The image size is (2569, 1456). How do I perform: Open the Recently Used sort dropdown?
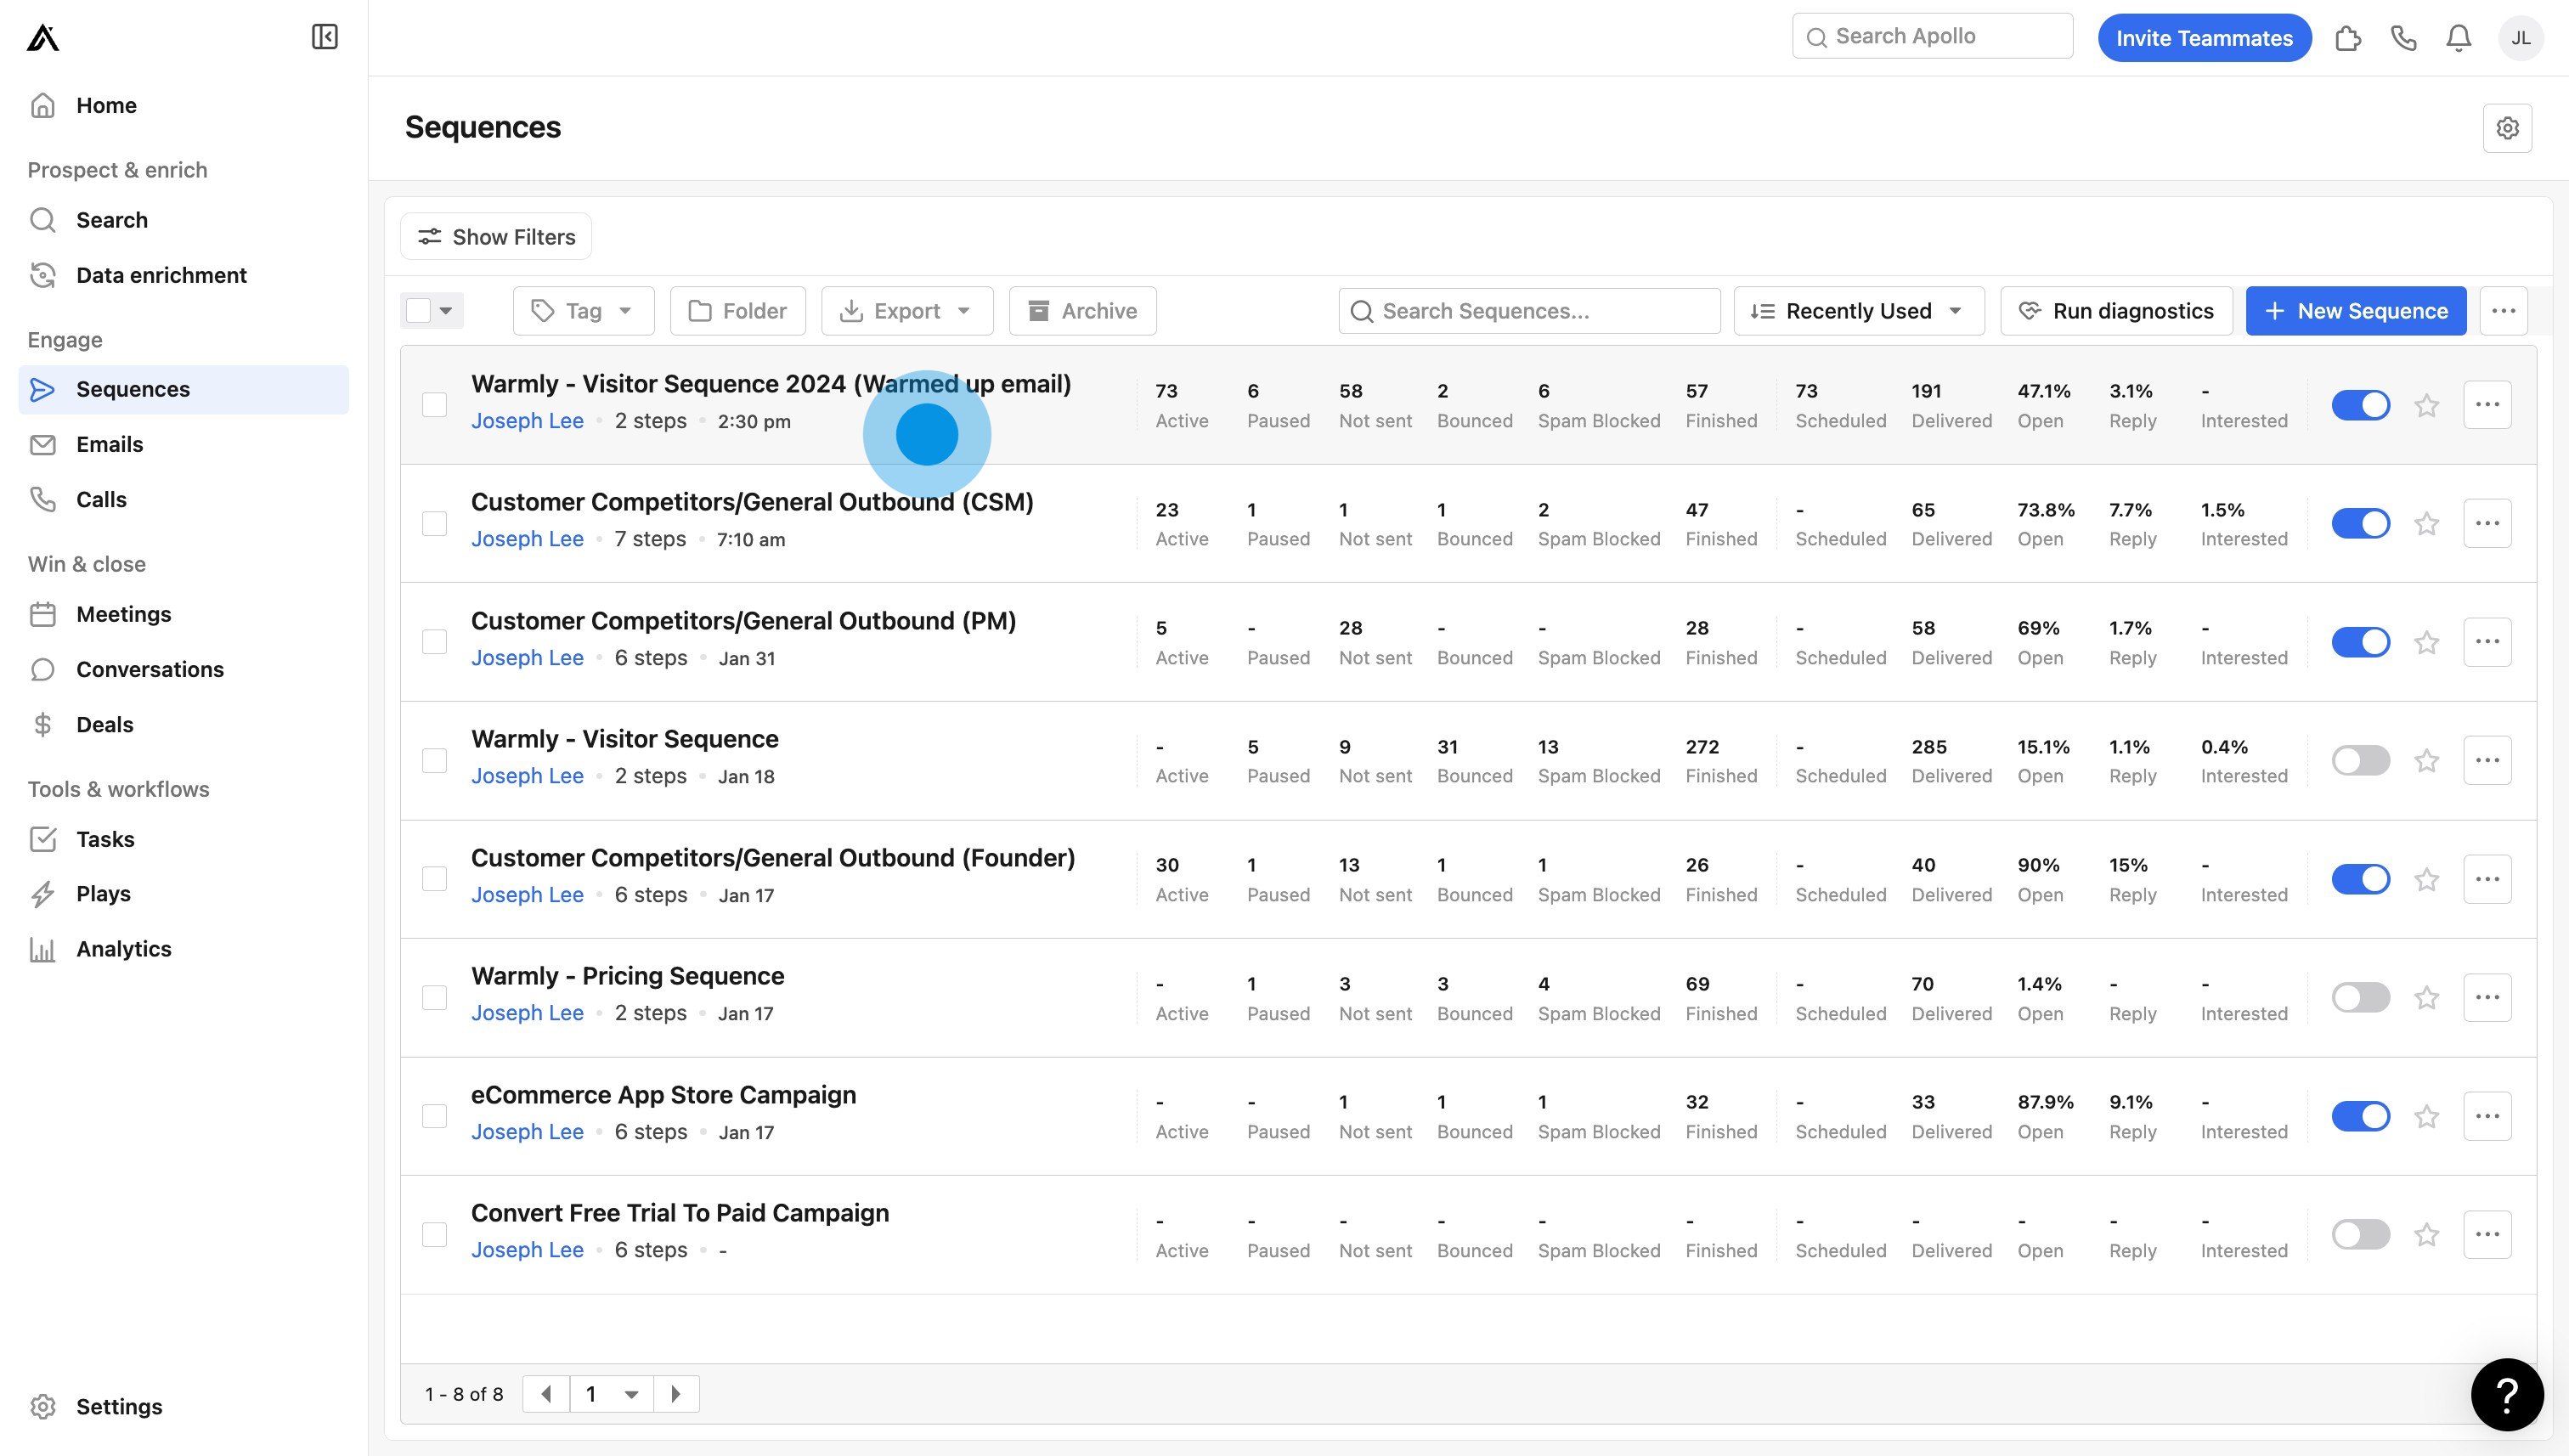click(1858, 311)
